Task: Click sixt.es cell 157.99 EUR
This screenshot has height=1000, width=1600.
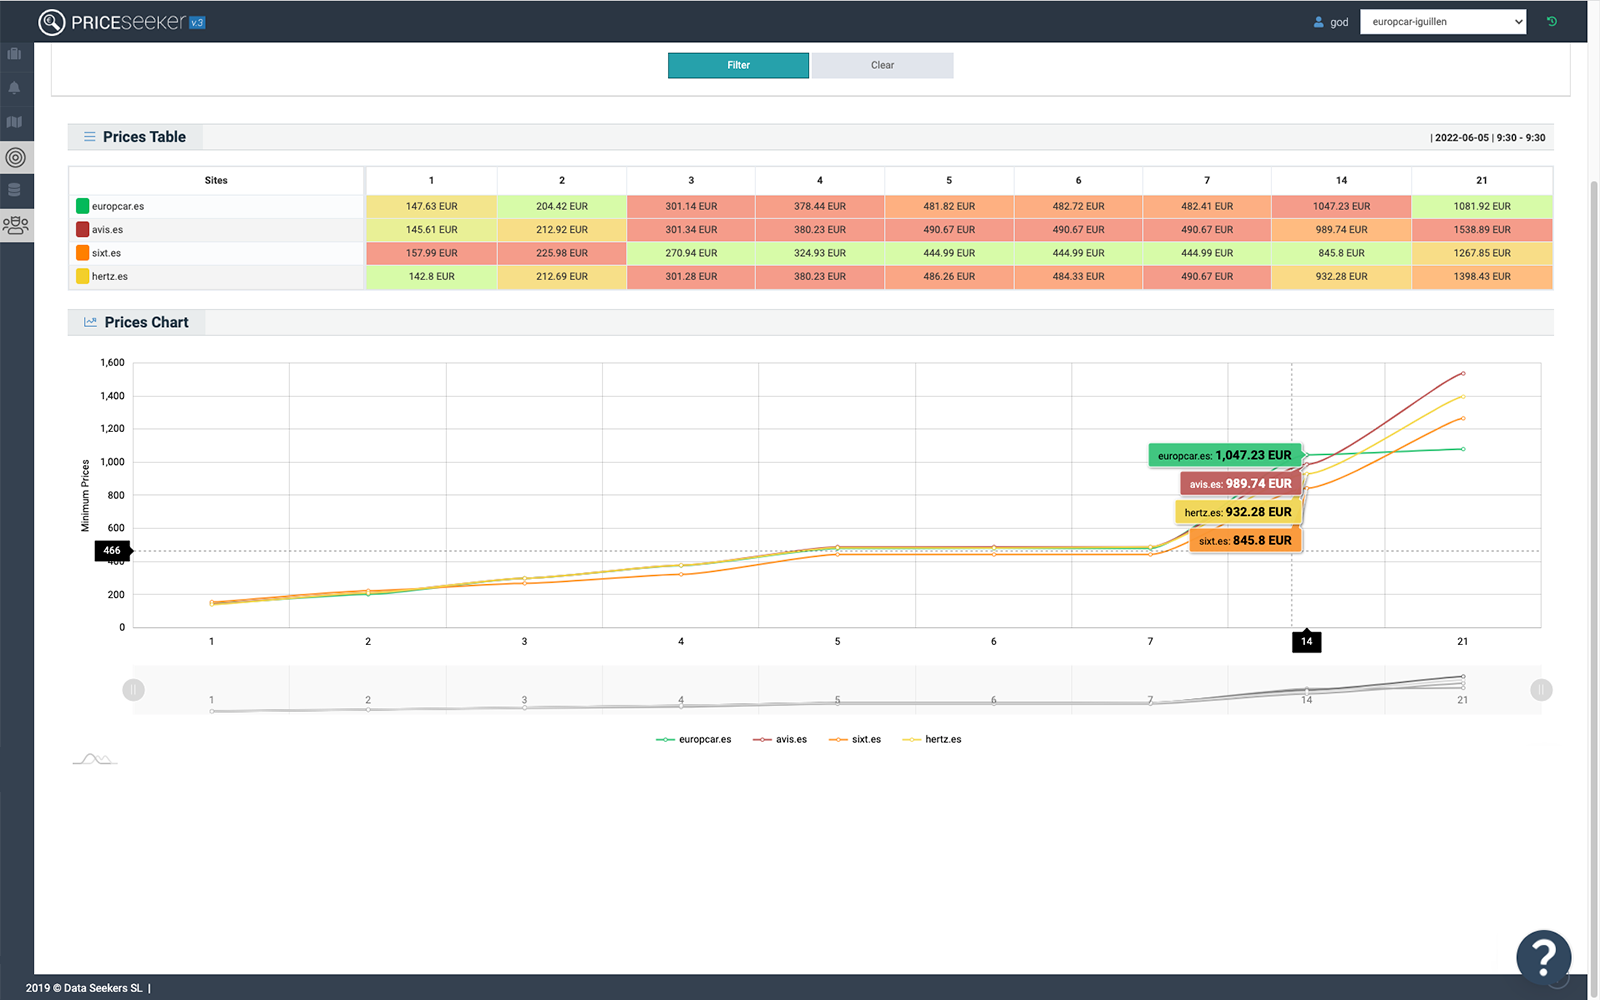Action: [431, 253]
